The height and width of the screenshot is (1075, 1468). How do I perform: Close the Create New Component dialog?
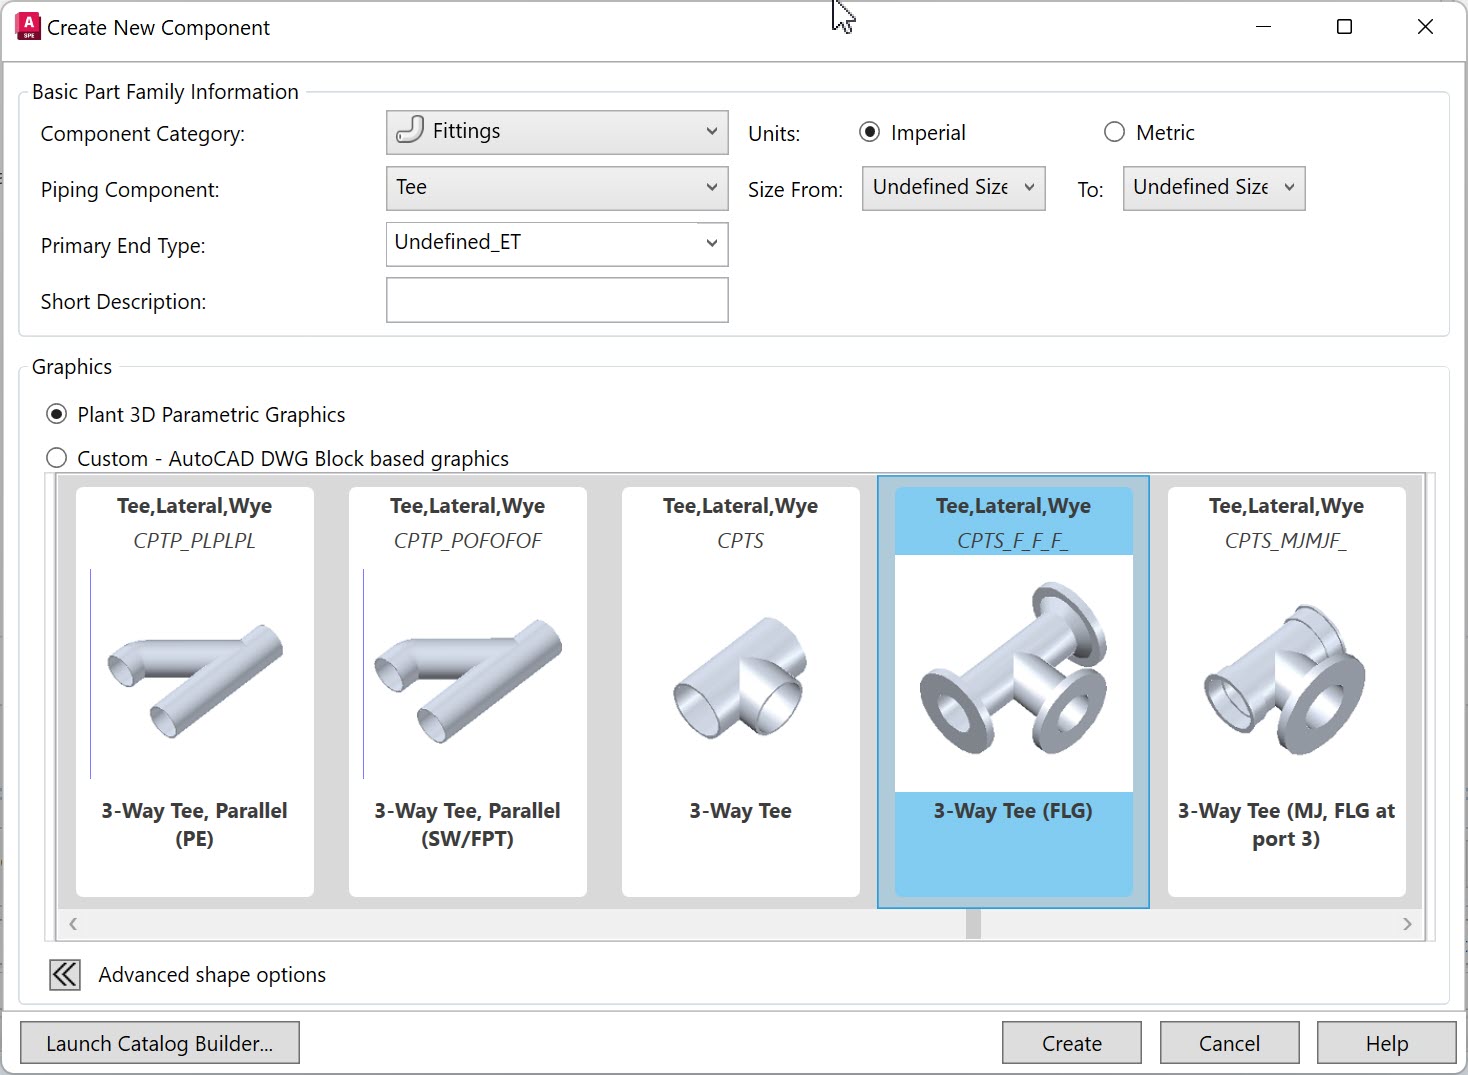(x=1426, y=27)
